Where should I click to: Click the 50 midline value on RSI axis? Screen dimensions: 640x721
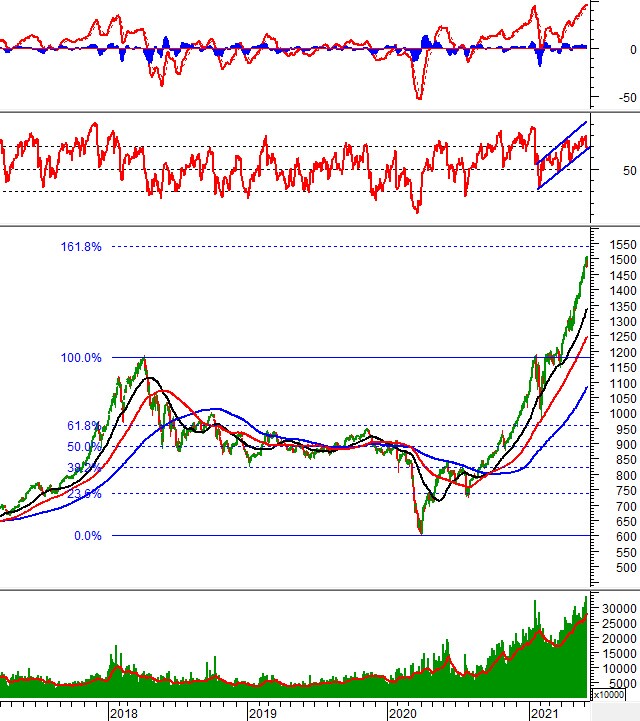(x=630, y=170)
